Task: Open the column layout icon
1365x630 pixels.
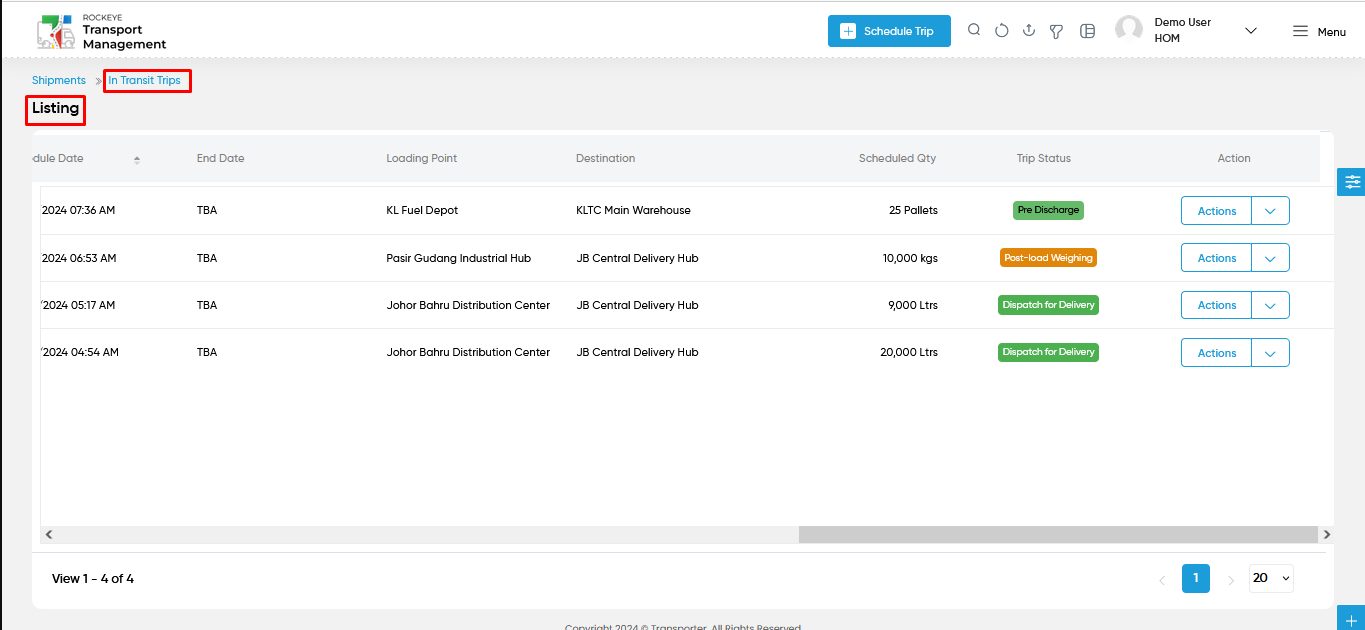Action: click(x=1088, y=31)
